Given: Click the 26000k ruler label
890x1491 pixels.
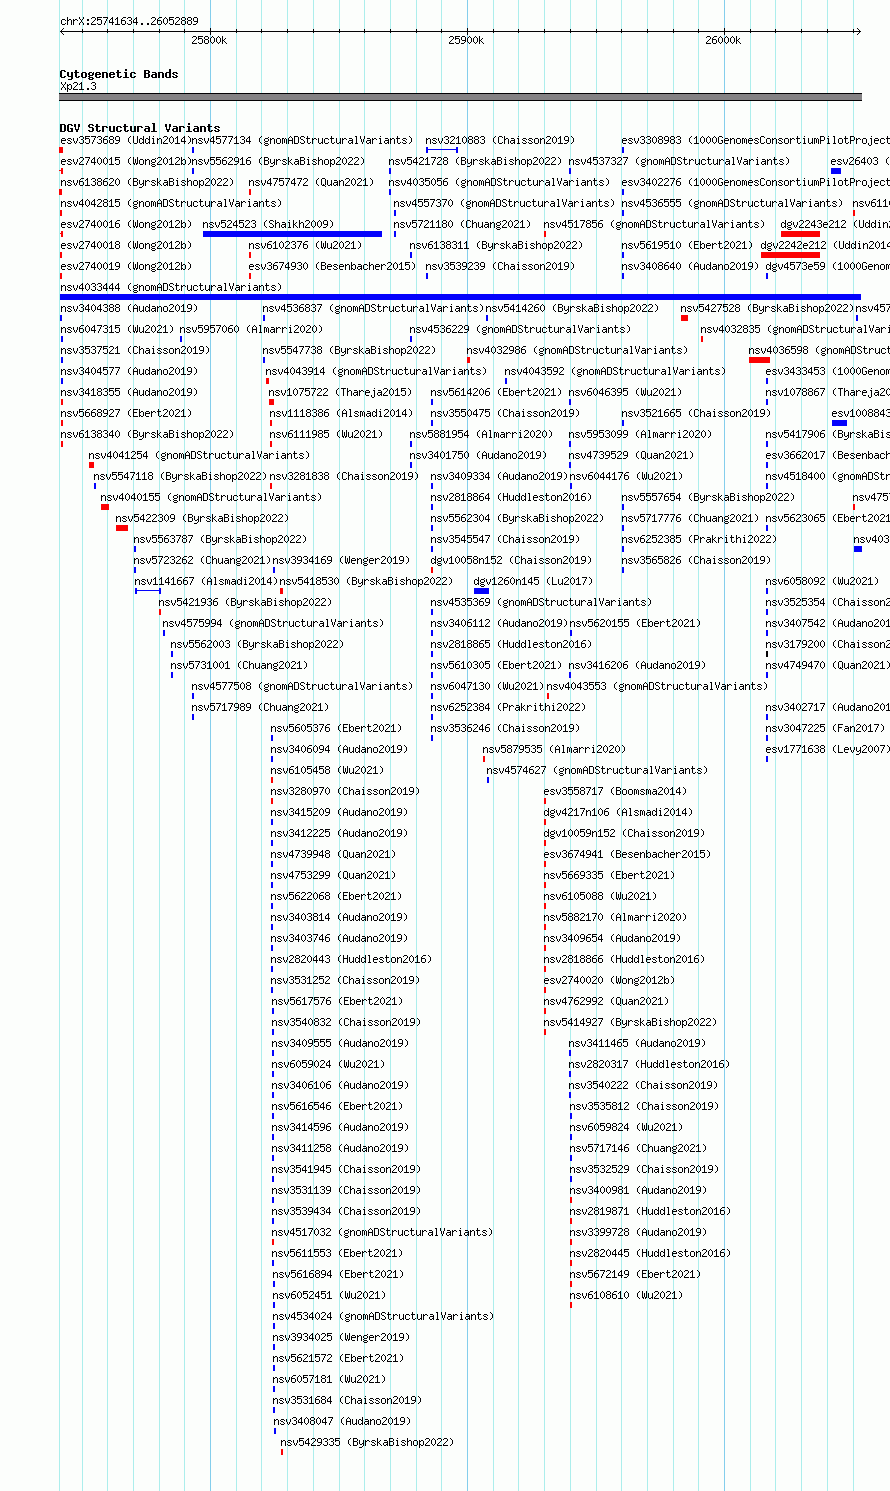Looking at the screenshot, I should pos(723,40).
